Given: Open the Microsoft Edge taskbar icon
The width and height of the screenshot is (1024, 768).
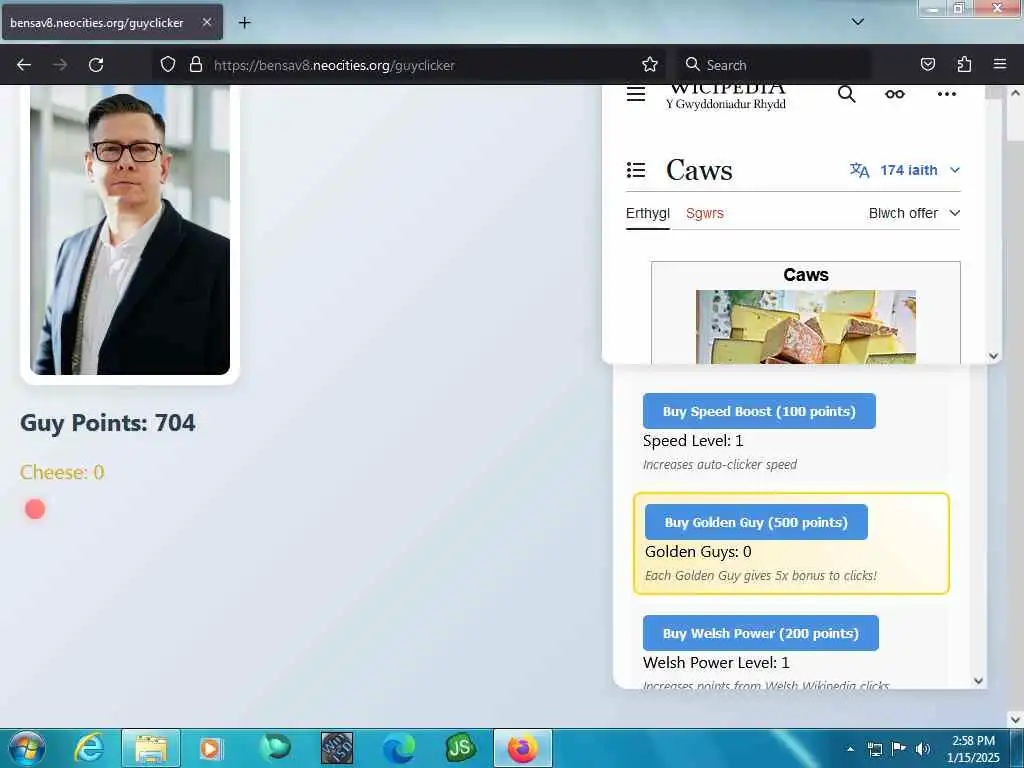Looking at the screenshot, I should coord(399,748).
